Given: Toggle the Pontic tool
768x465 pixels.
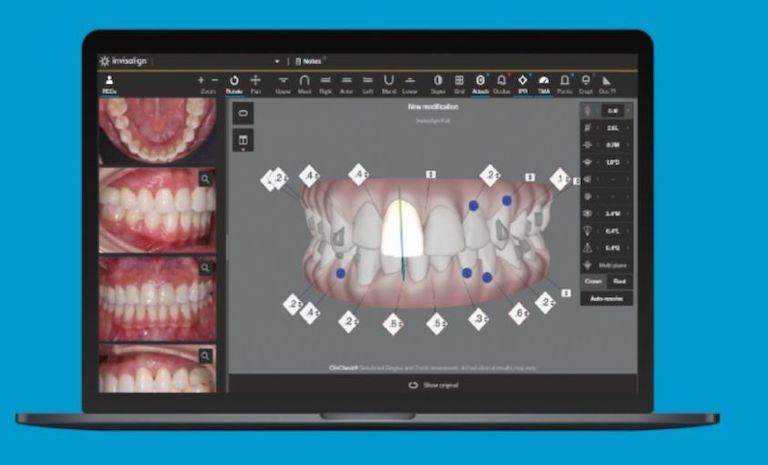Looking at the screenshot, I should (565, 84).
